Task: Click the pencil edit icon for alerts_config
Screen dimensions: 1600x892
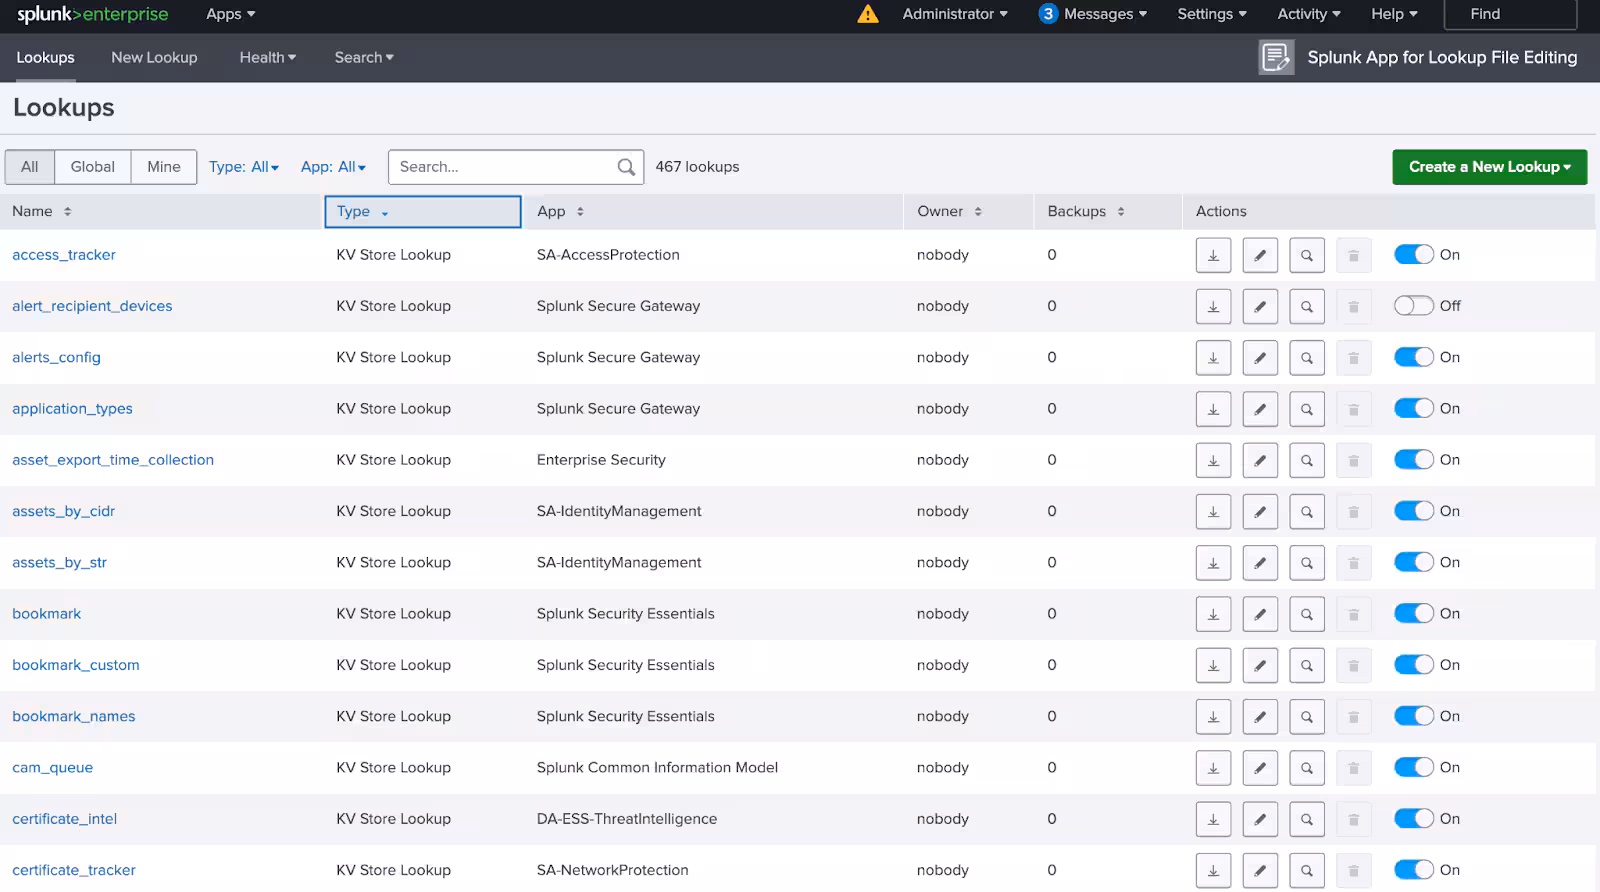Action: (x=1260, y=358)
